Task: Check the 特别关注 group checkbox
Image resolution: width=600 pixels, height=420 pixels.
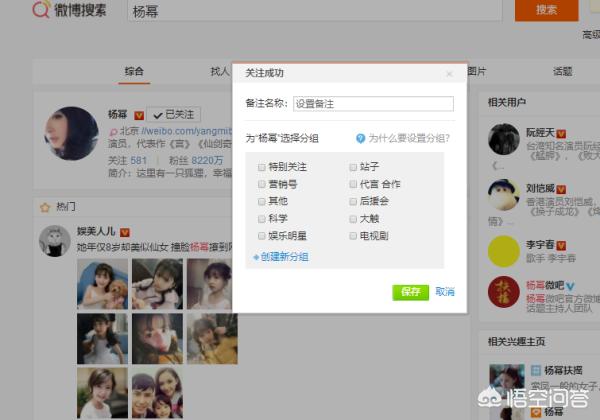Action: [262, 167]
